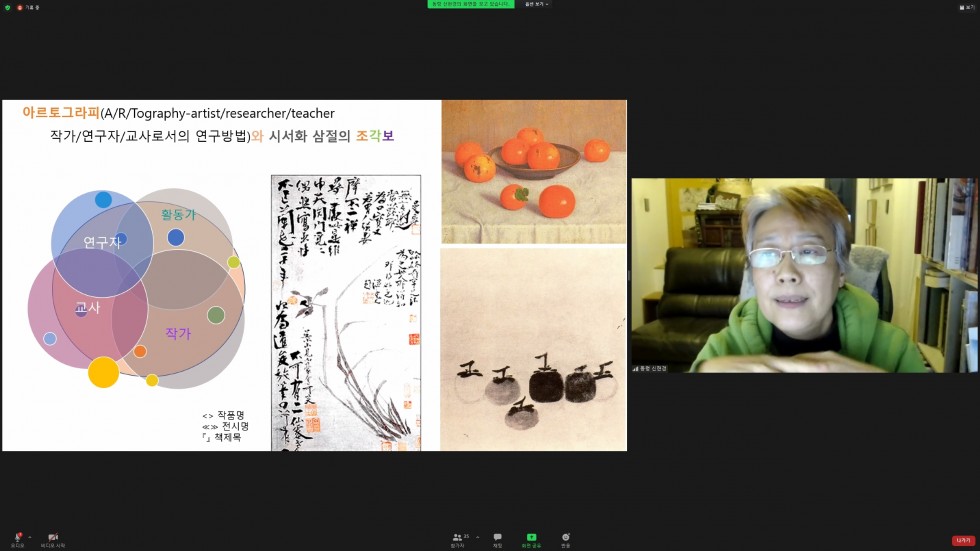The height and width of the screenshot is (551, 980).
Task: Click the speaker's video thumbnail
Action: [x=805, y=276]
